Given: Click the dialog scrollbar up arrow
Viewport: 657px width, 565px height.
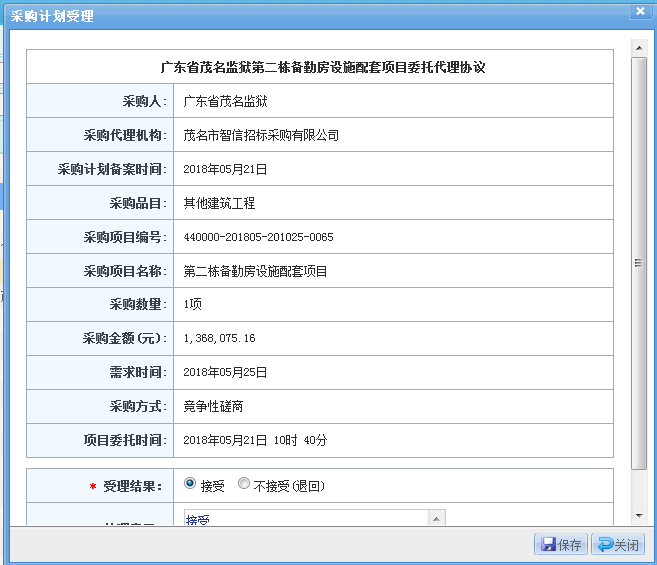Looking at the screenshot, I should tap(639, 47).
